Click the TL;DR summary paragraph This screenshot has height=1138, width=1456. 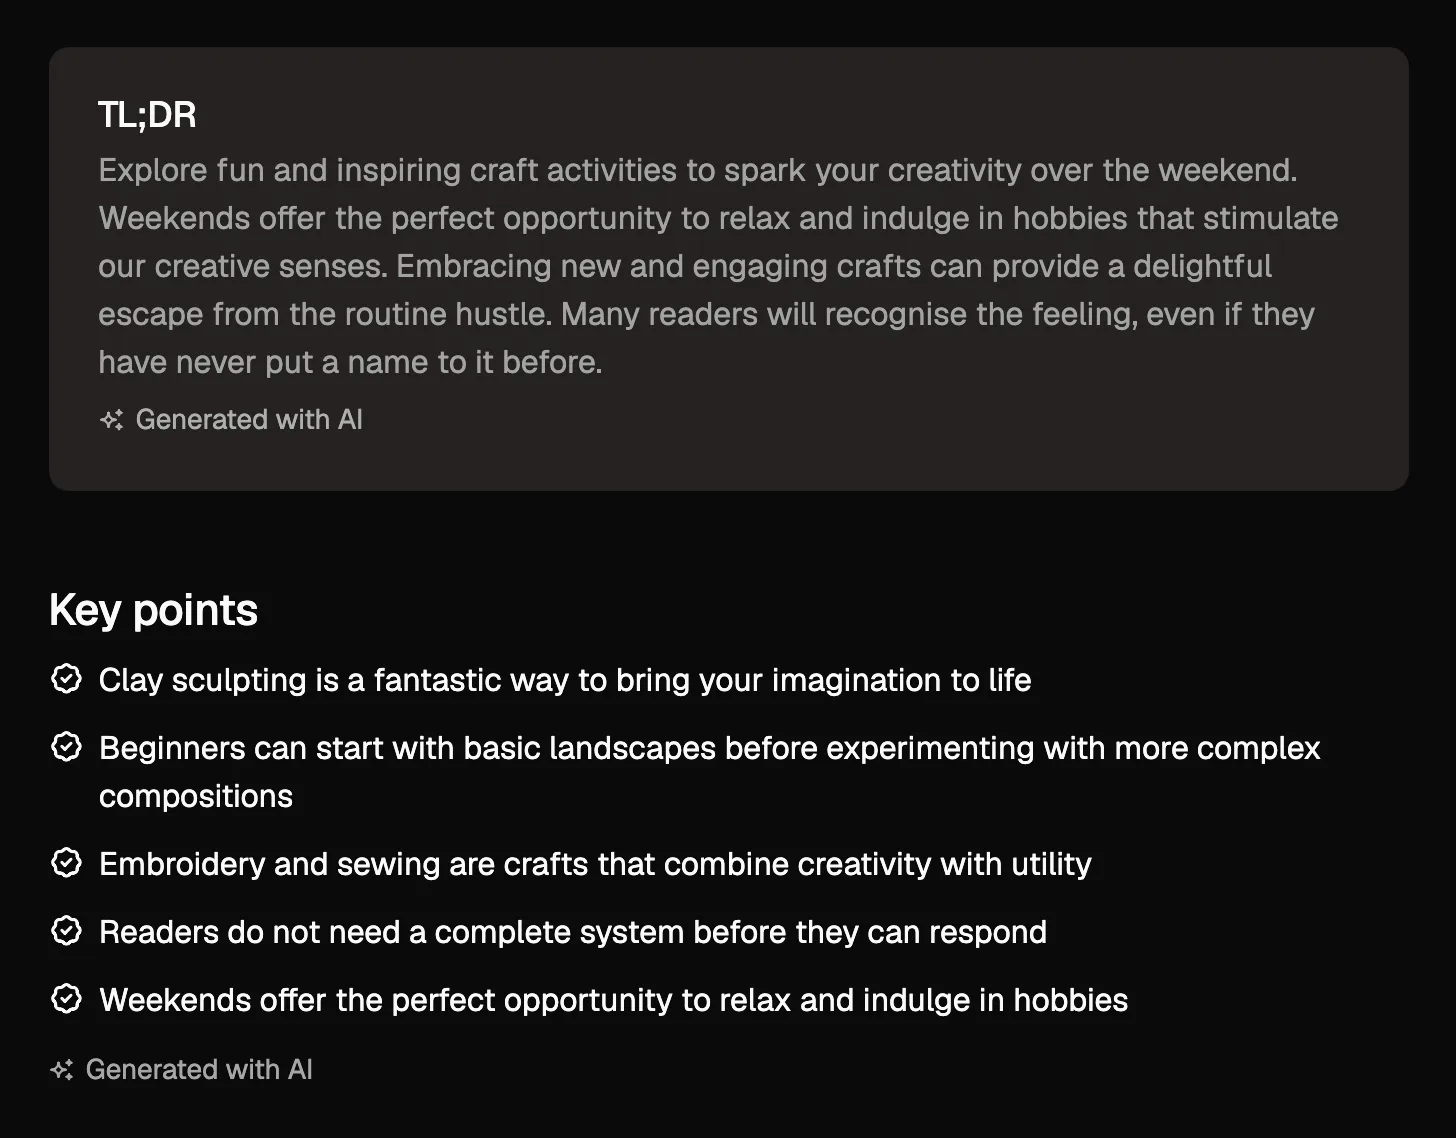tap(718, 266)
